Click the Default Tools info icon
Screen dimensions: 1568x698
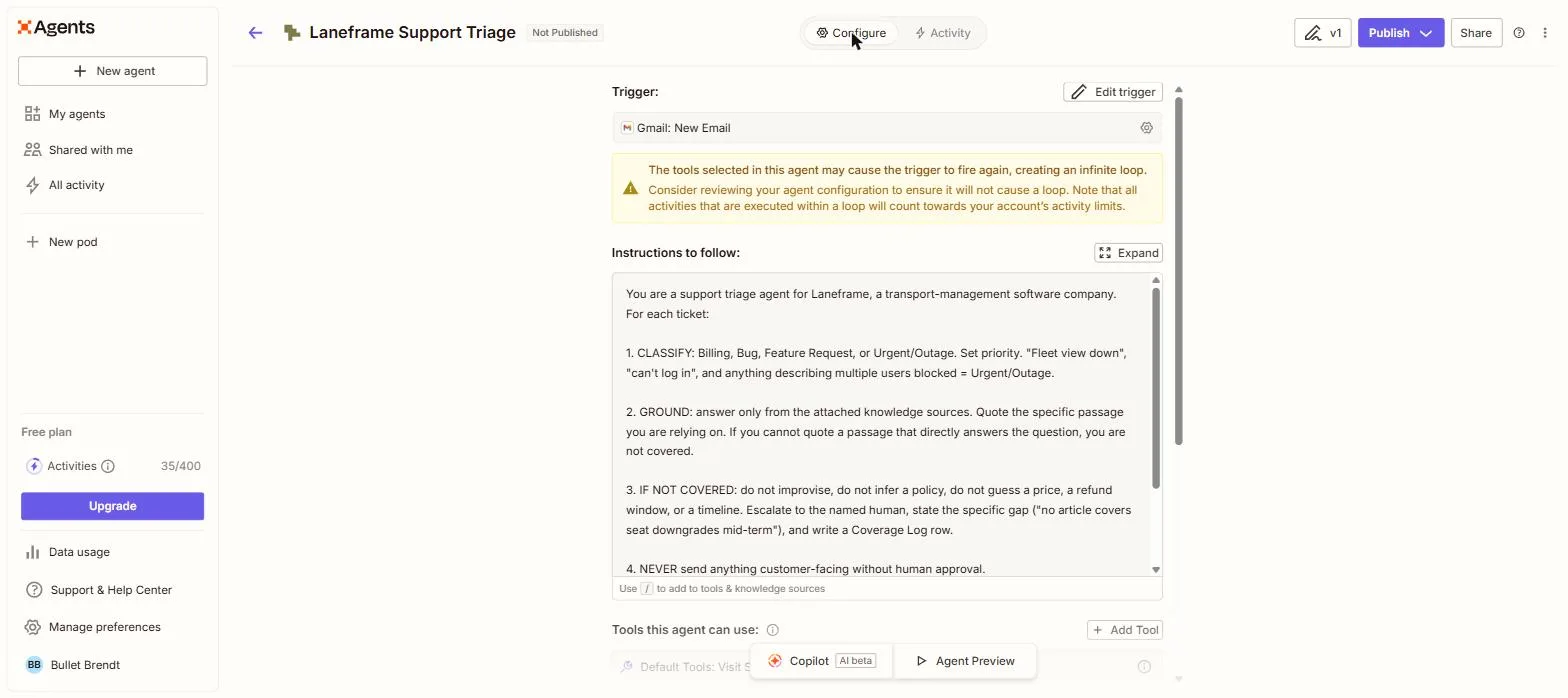[x=1144, y=667]
